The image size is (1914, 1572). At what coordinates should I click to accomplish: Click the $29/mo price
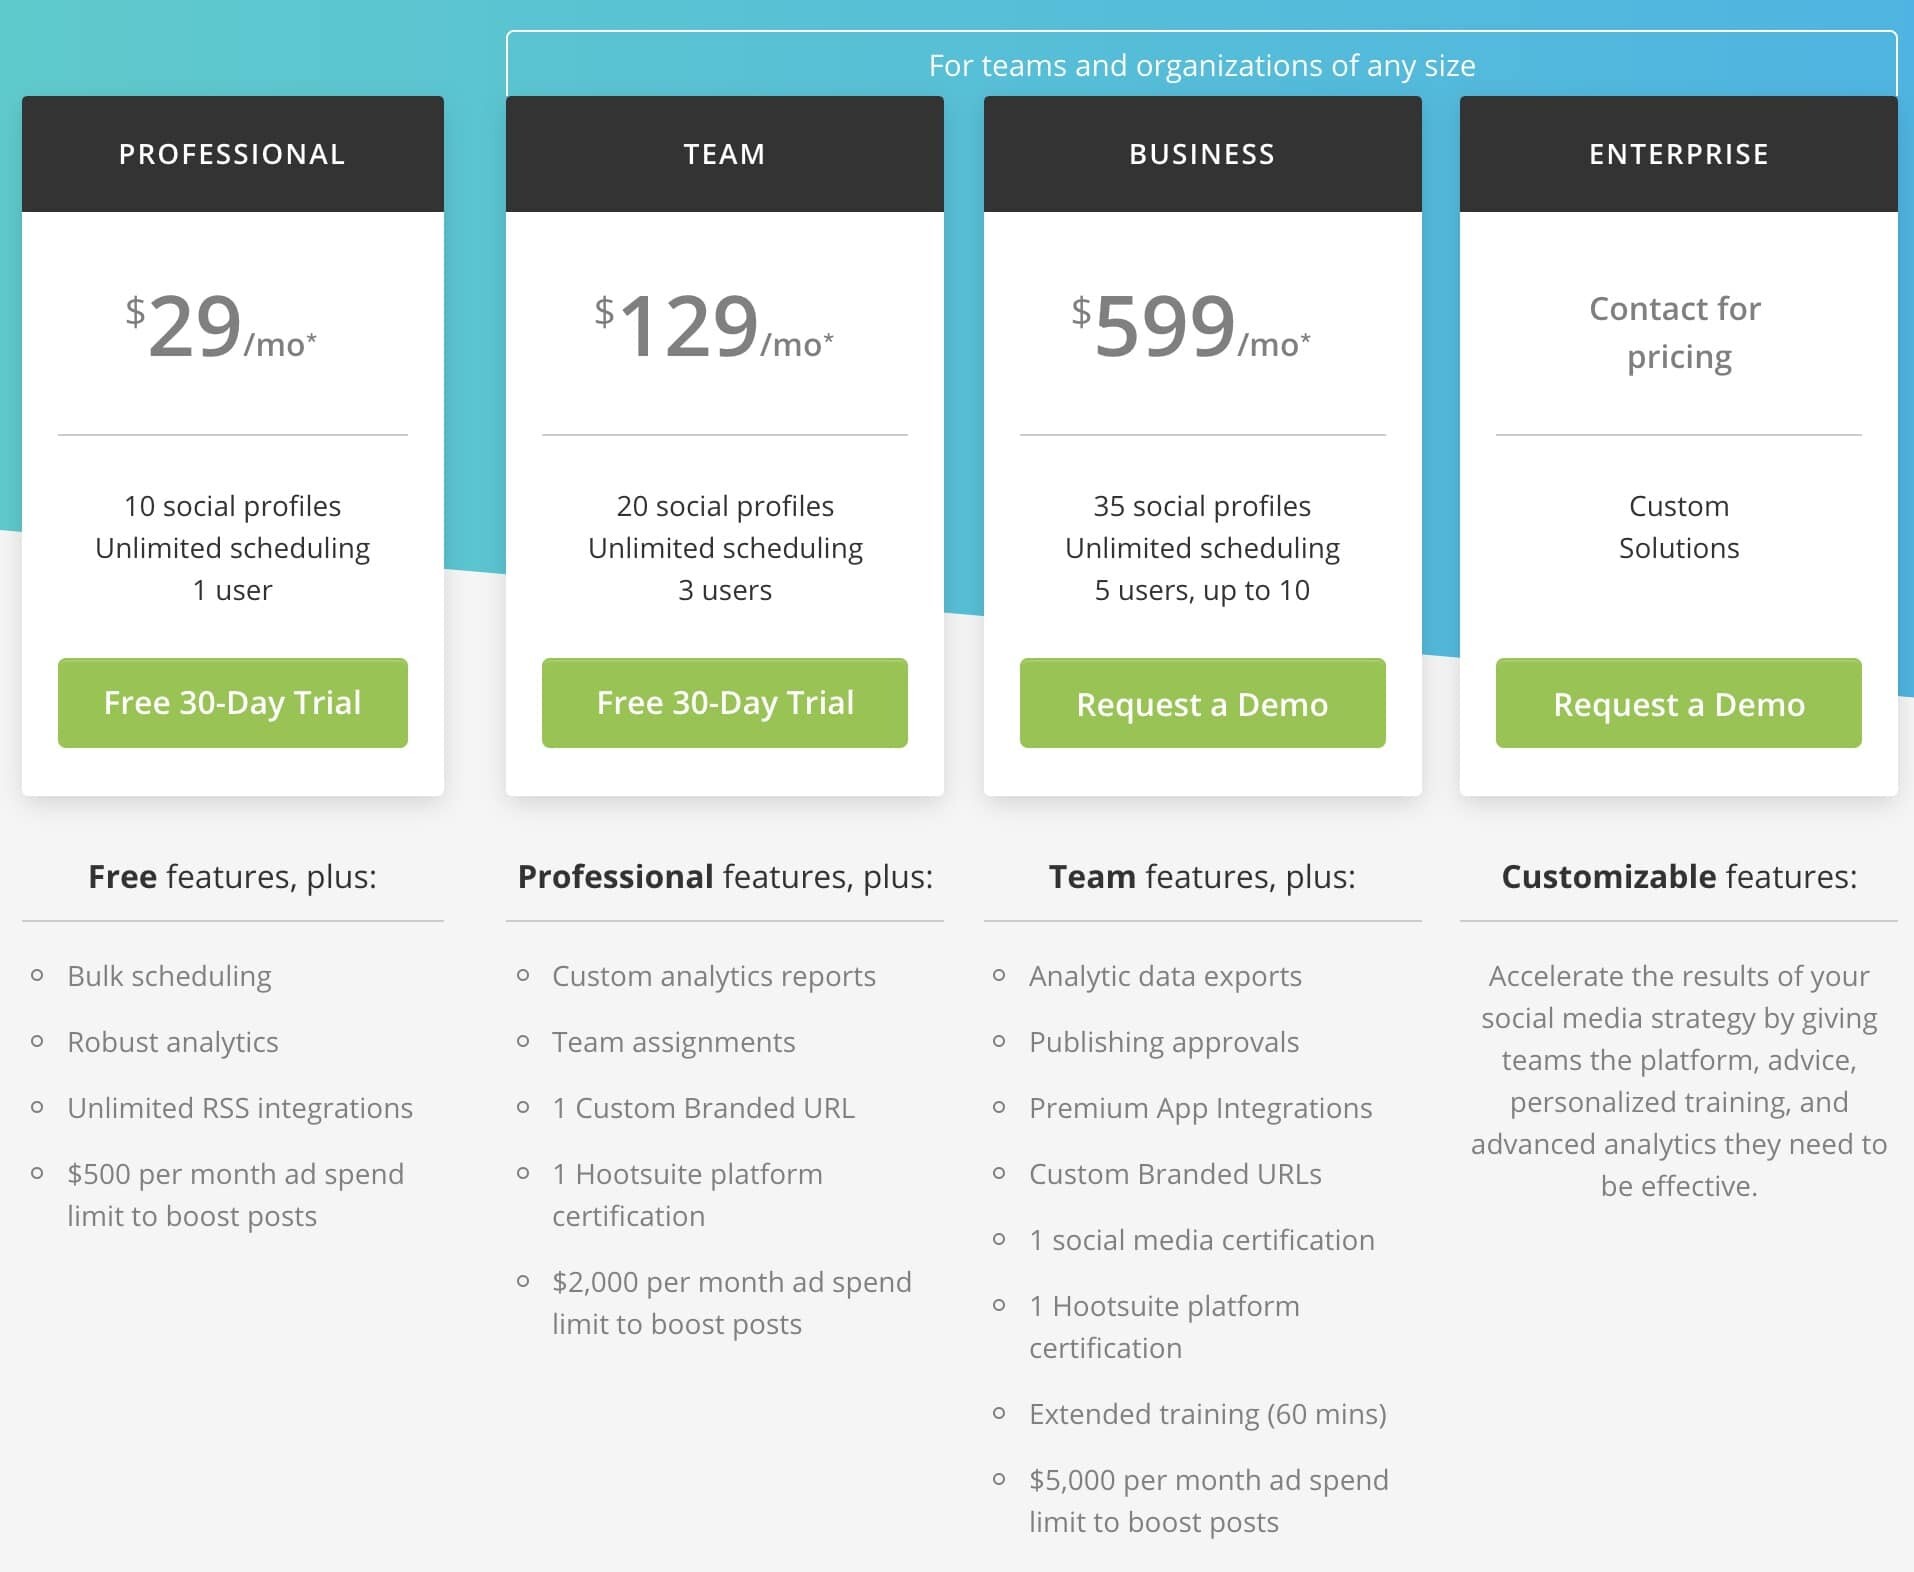(x=221, y=328)
